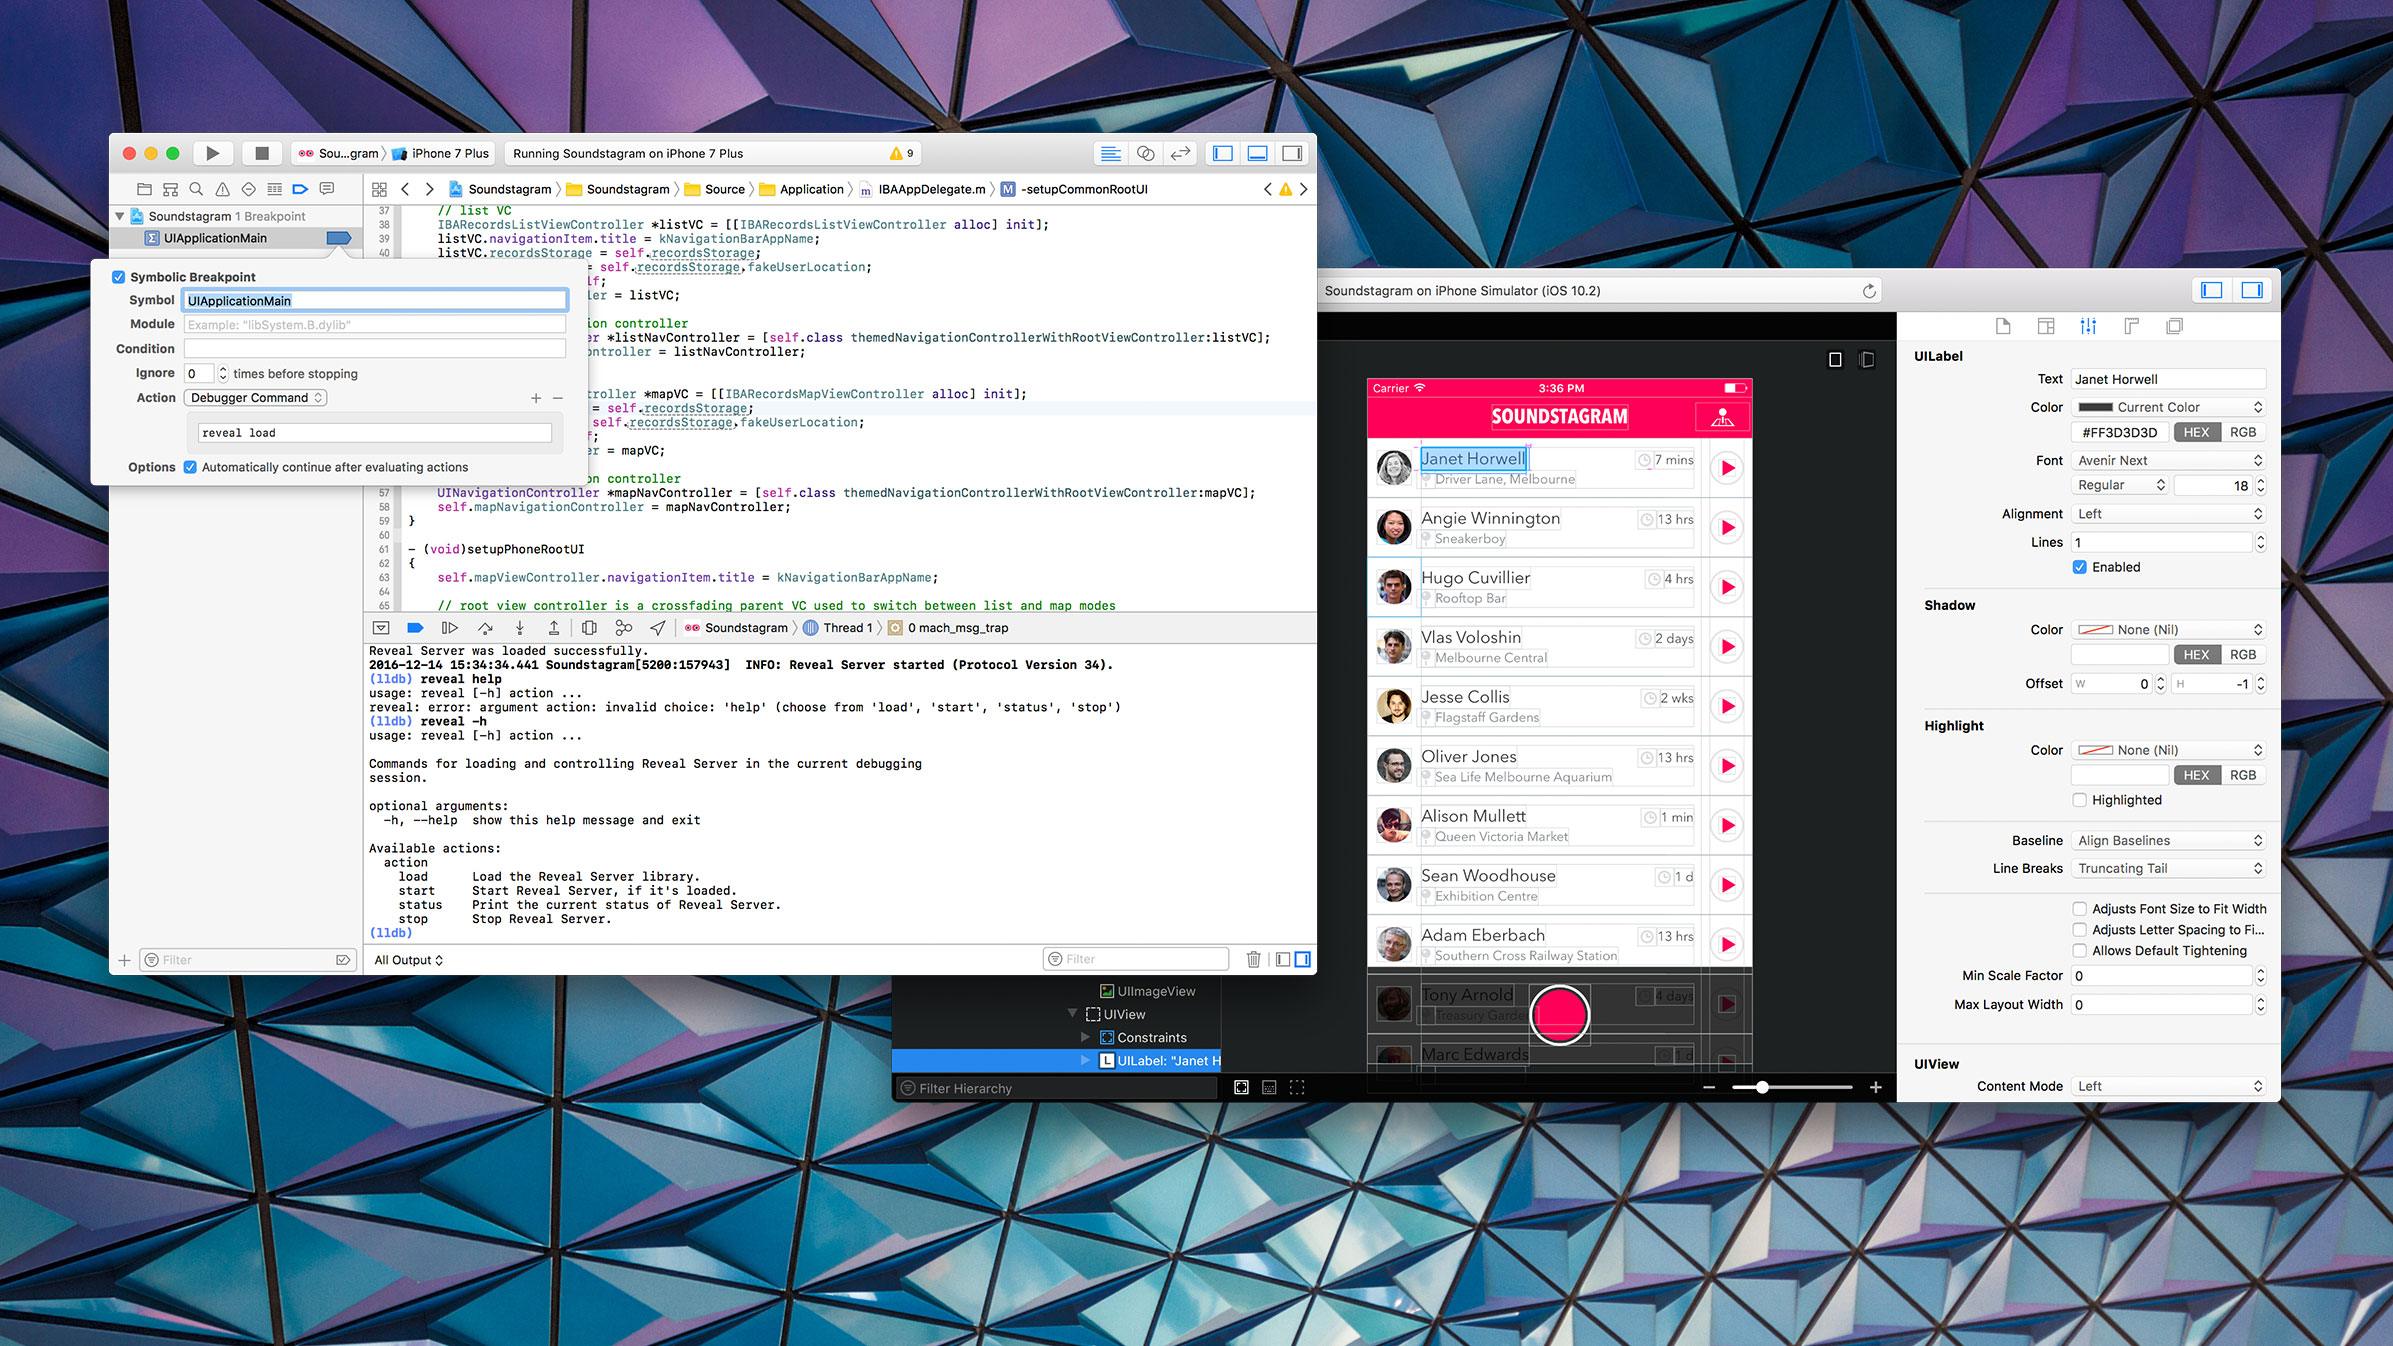Screen dimensions: 2393x1346
Task: Click HEX button under text Color
Action: (x=2197, y=432)
